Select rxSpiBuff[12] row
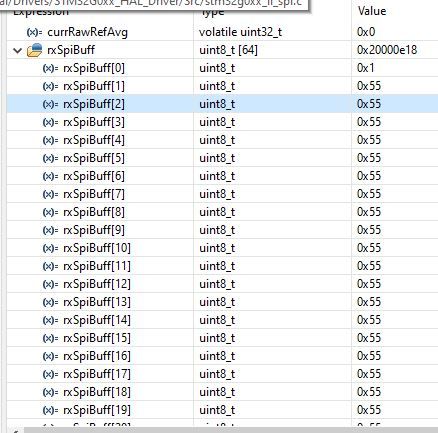 click(x=222, y=284)
